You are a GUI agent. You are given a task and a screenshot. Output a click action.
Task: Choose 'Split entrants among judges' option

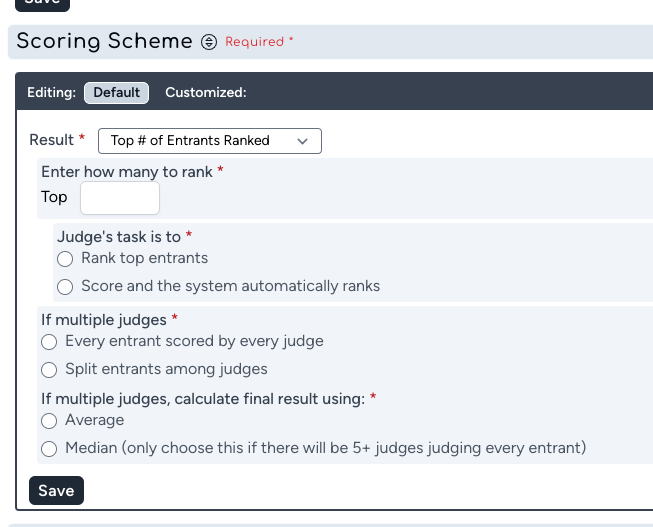click(49, 370)
